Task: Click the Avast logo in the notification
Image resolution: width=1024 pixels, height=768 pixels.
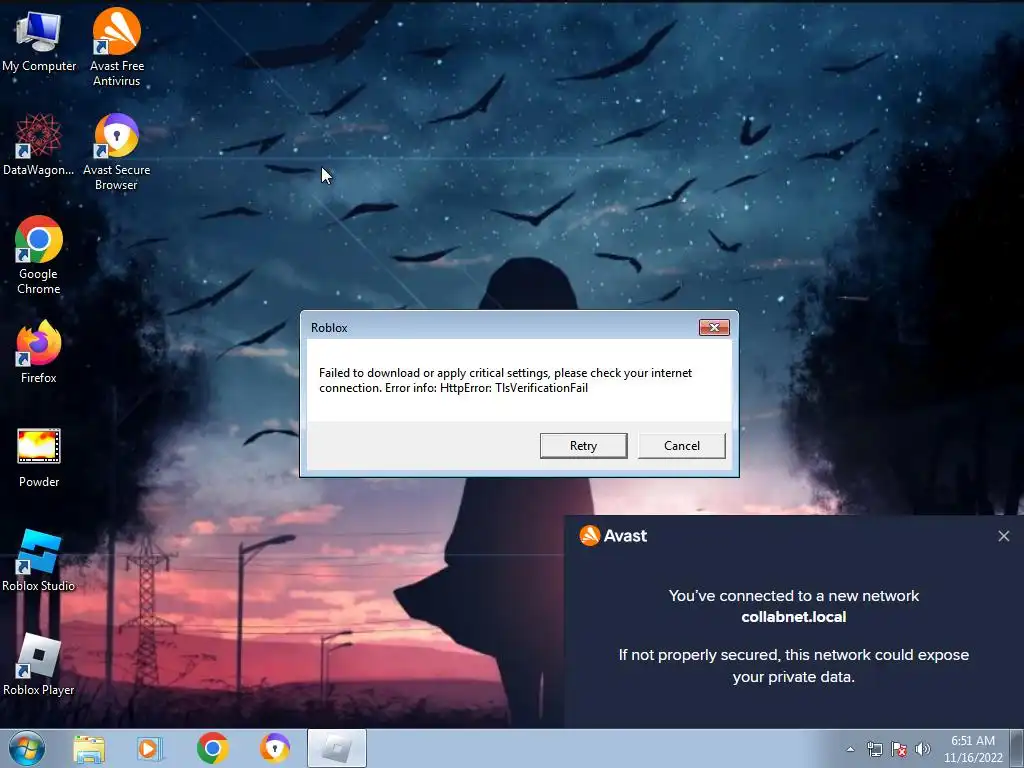Action: coord(613,536)
